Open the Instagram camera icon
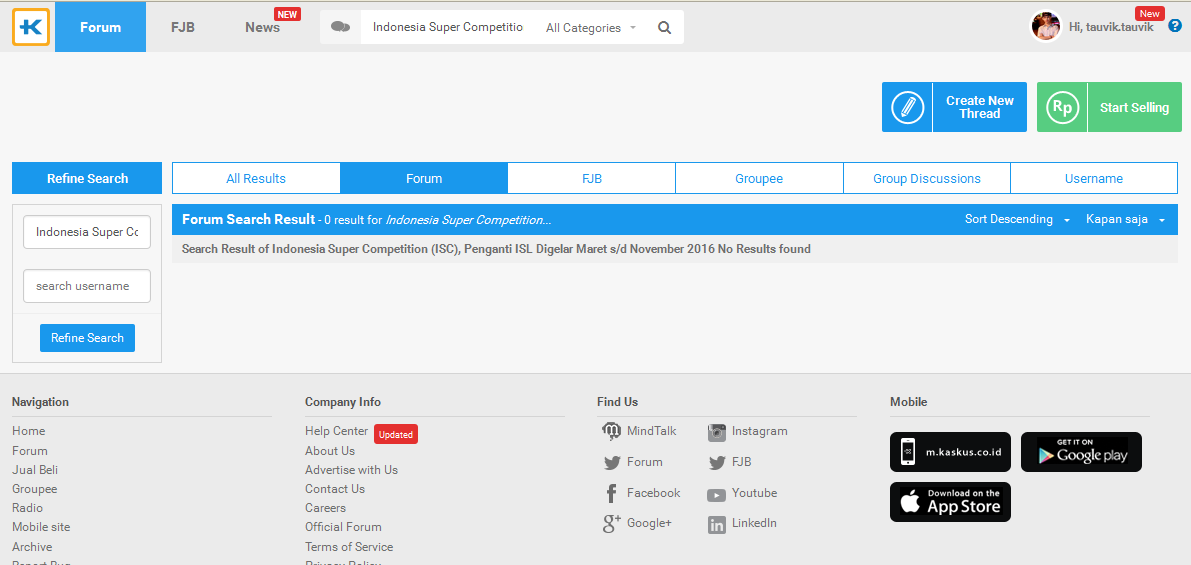 [x=717, y=432]
